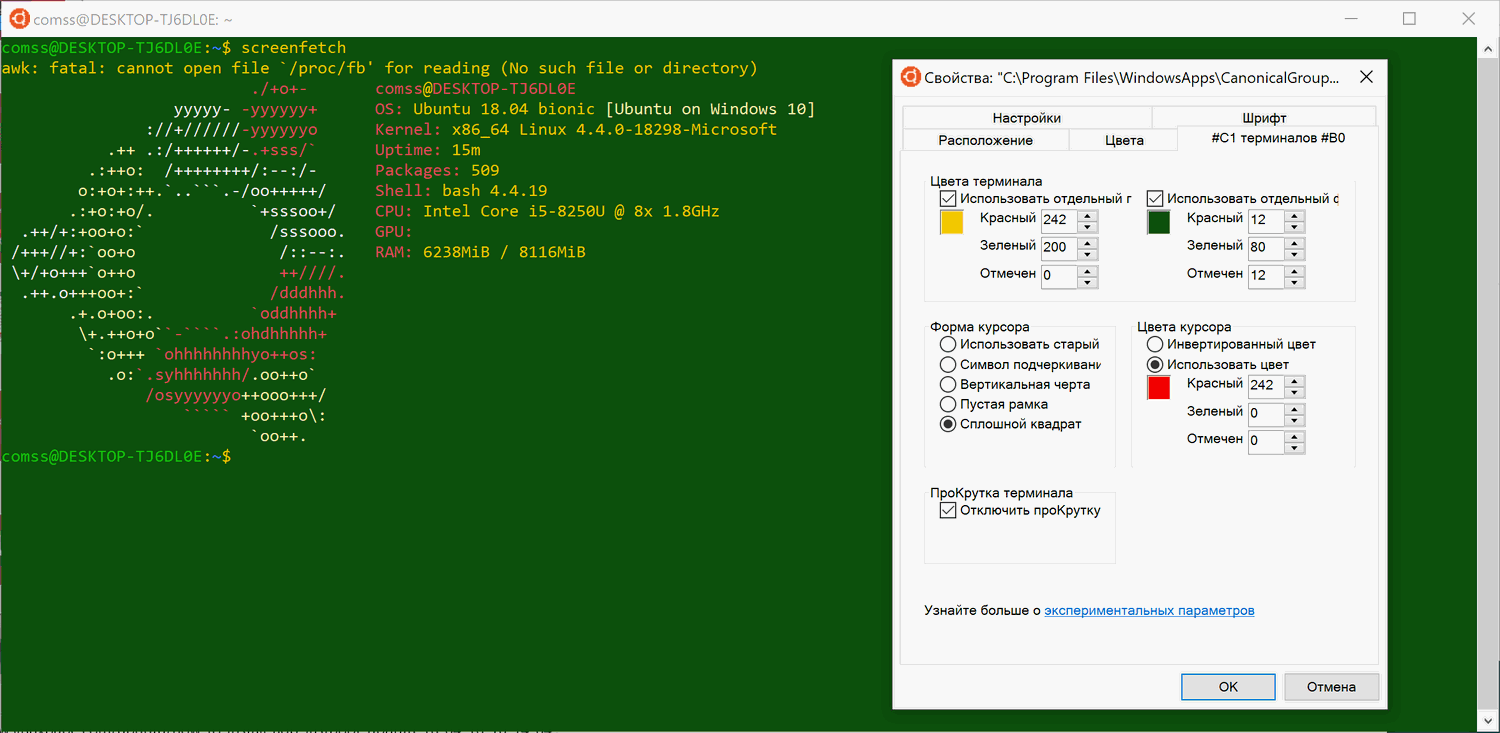Increase Зеленый value of 200
1500x733 pixels.
click(1088, 242)
